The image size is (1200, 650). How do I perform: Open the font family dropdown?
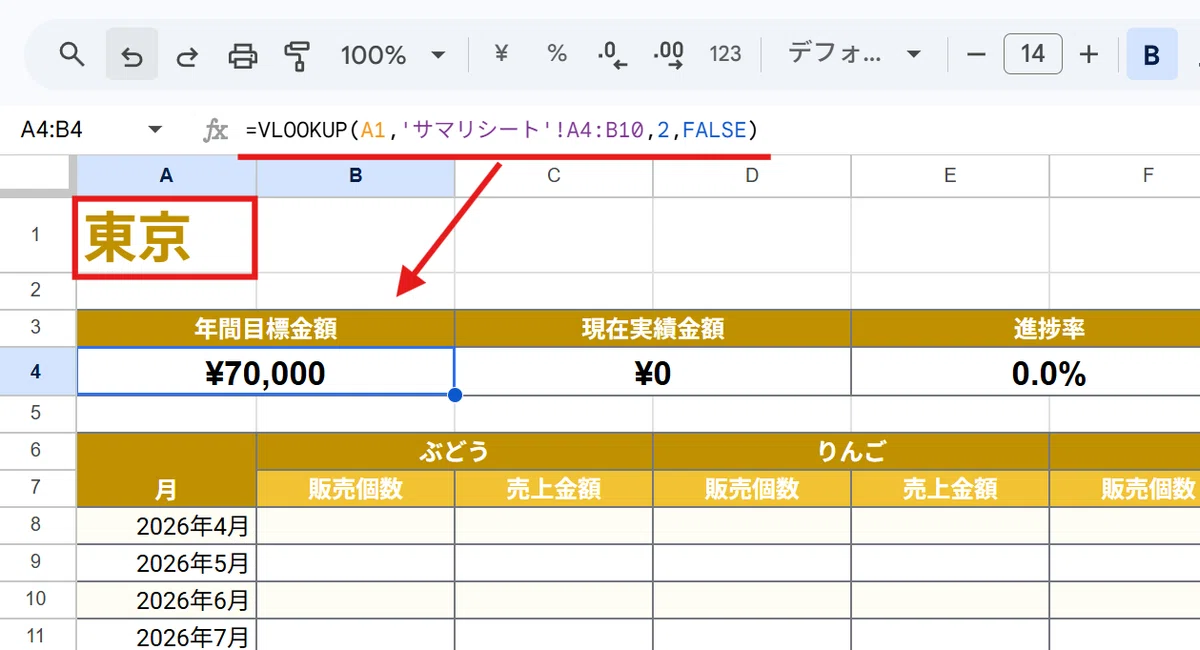(855, 54)
